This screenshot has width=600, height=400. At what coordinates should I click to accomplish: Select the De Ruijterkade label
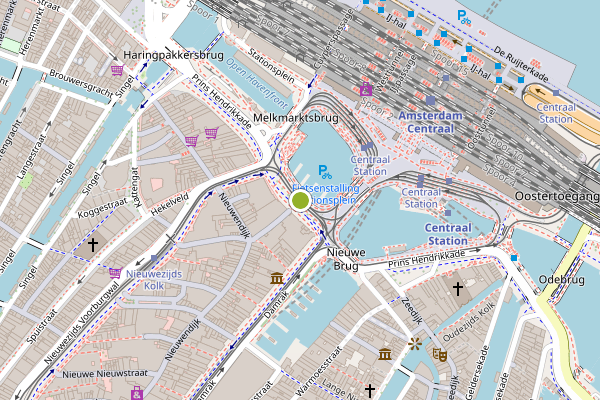click(521, 64)
